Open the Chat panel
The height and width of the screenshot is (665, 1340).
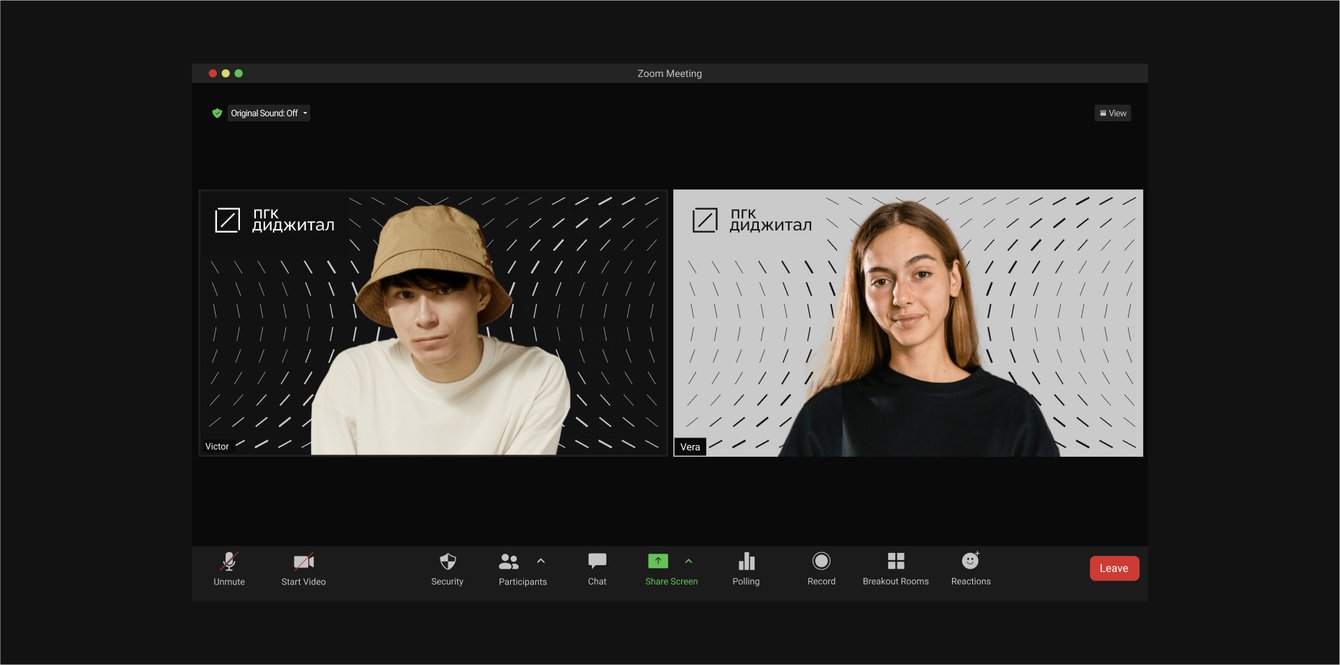pyautogui.click(x=597, y=569)
